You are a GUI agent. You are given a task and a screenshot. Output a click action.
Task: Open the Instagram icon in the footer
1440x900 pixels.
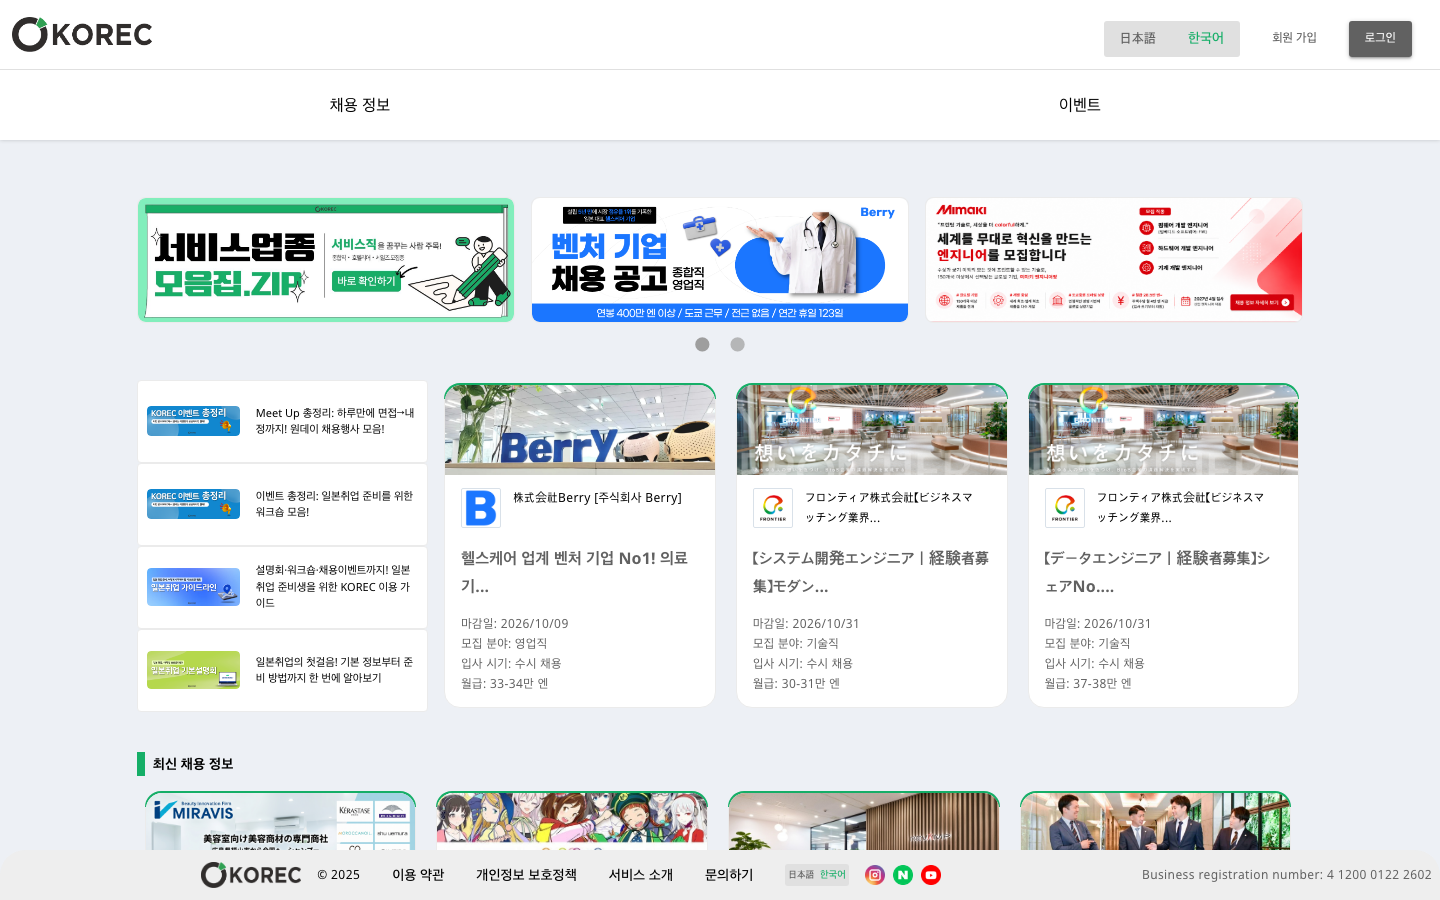[875, 875]
